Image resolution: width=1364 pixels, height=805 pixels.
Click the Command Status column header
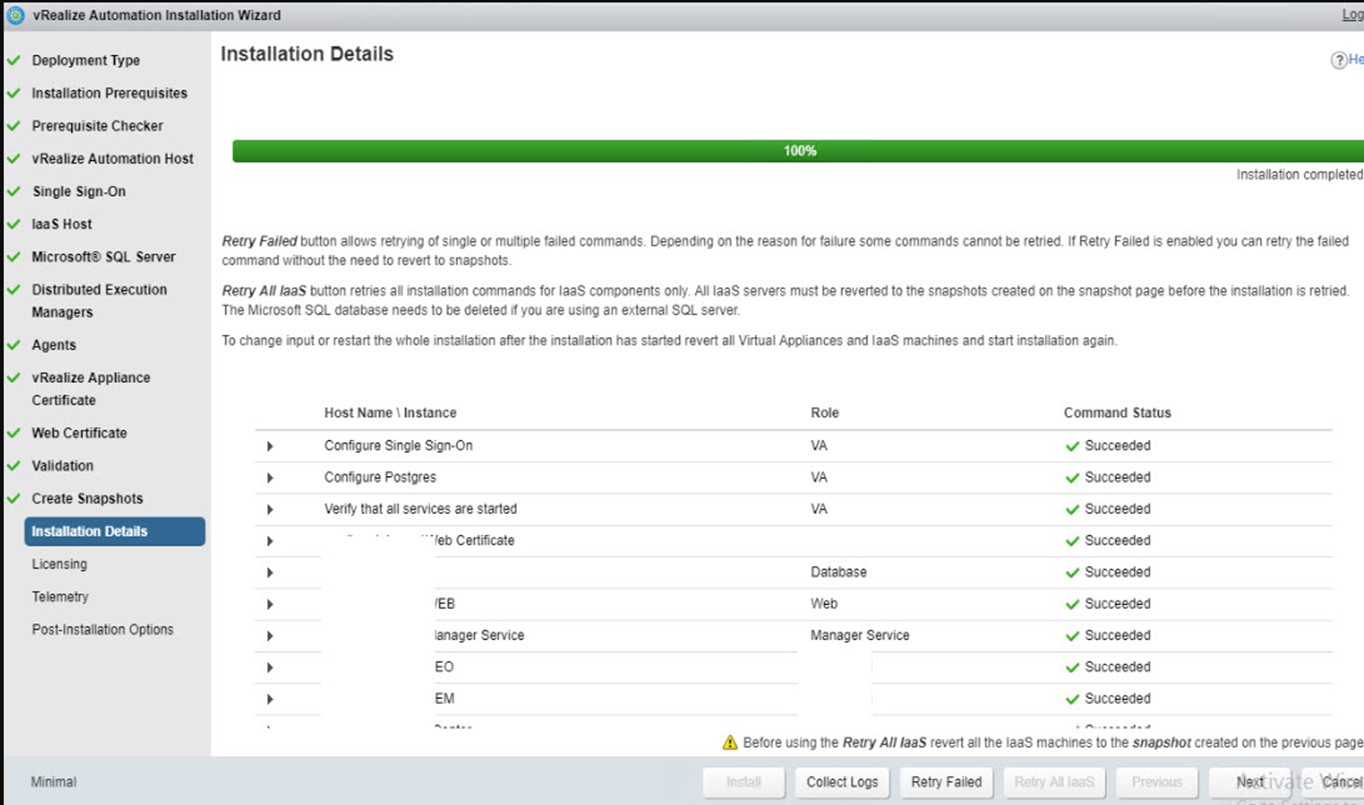(x=1117, y=413)
